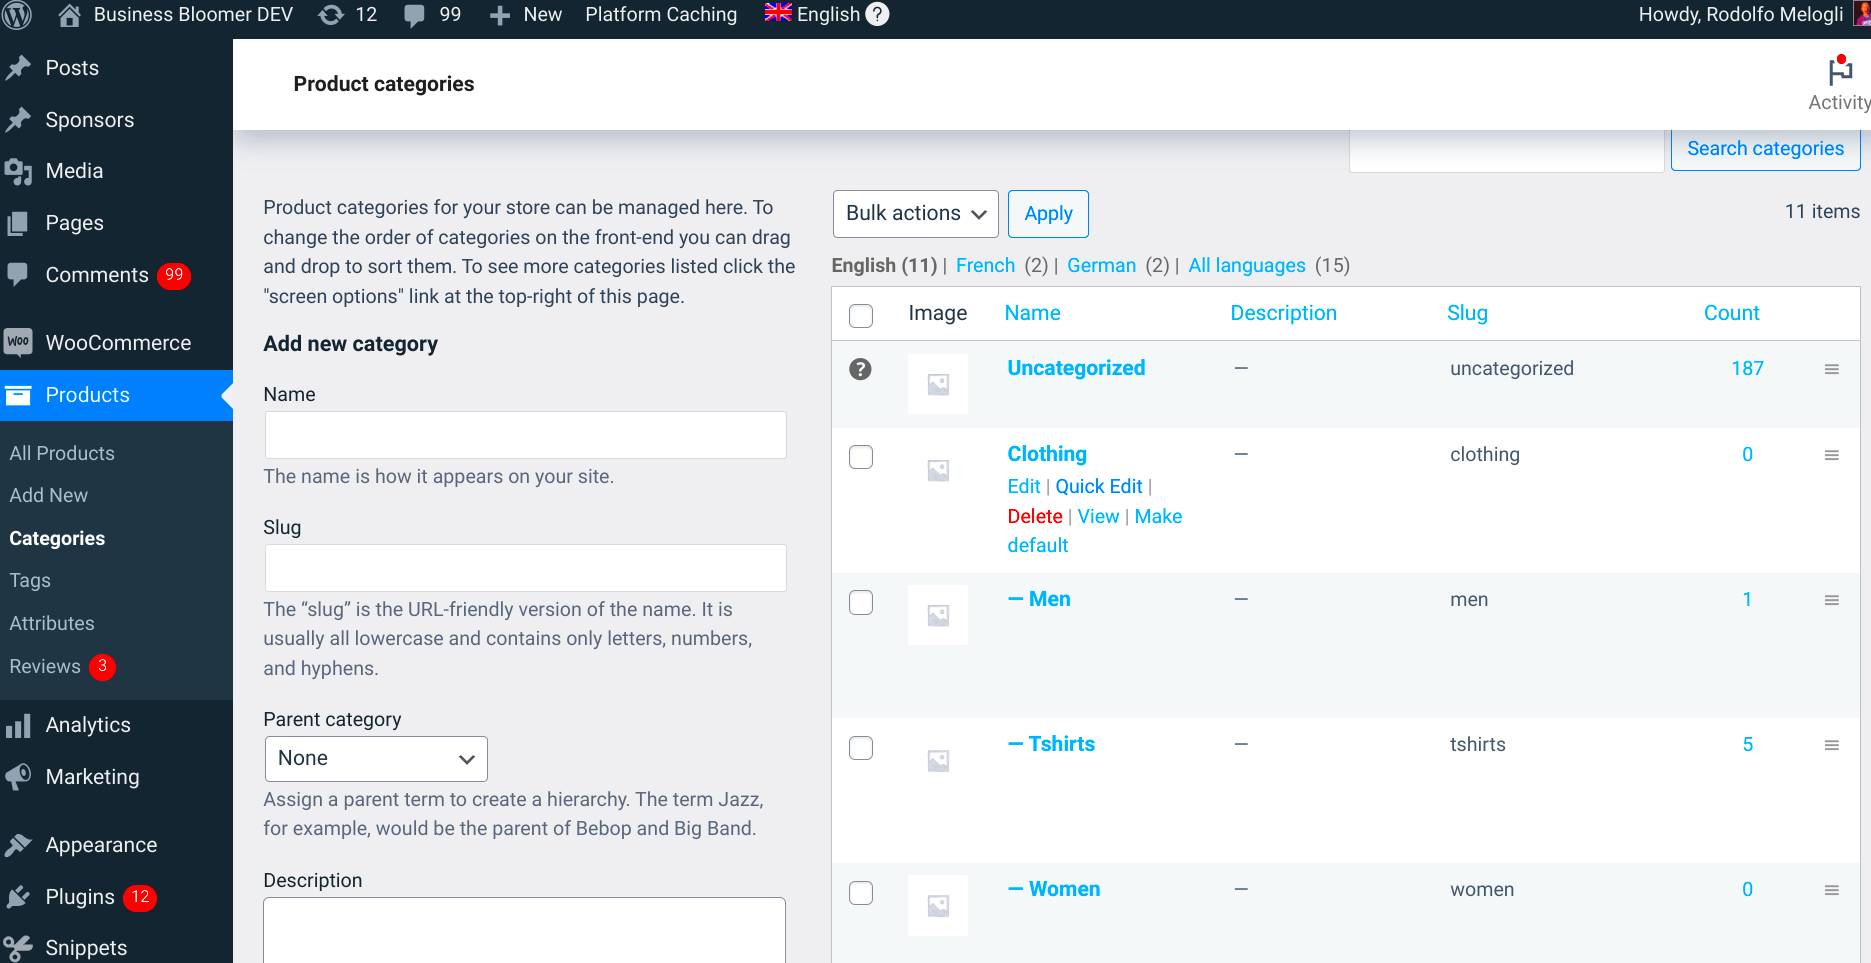Open Platform Caching in admin bar

point(661,15)
